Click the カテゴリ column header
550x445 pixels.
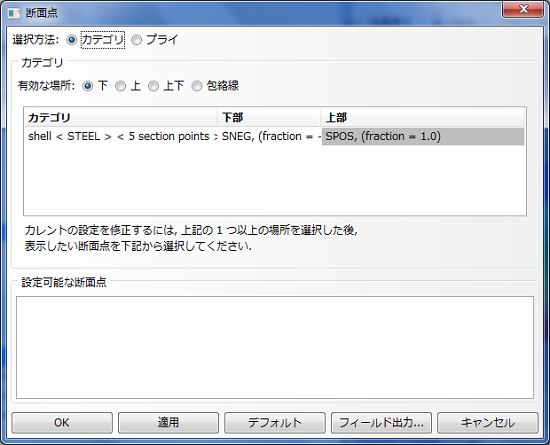121,117
